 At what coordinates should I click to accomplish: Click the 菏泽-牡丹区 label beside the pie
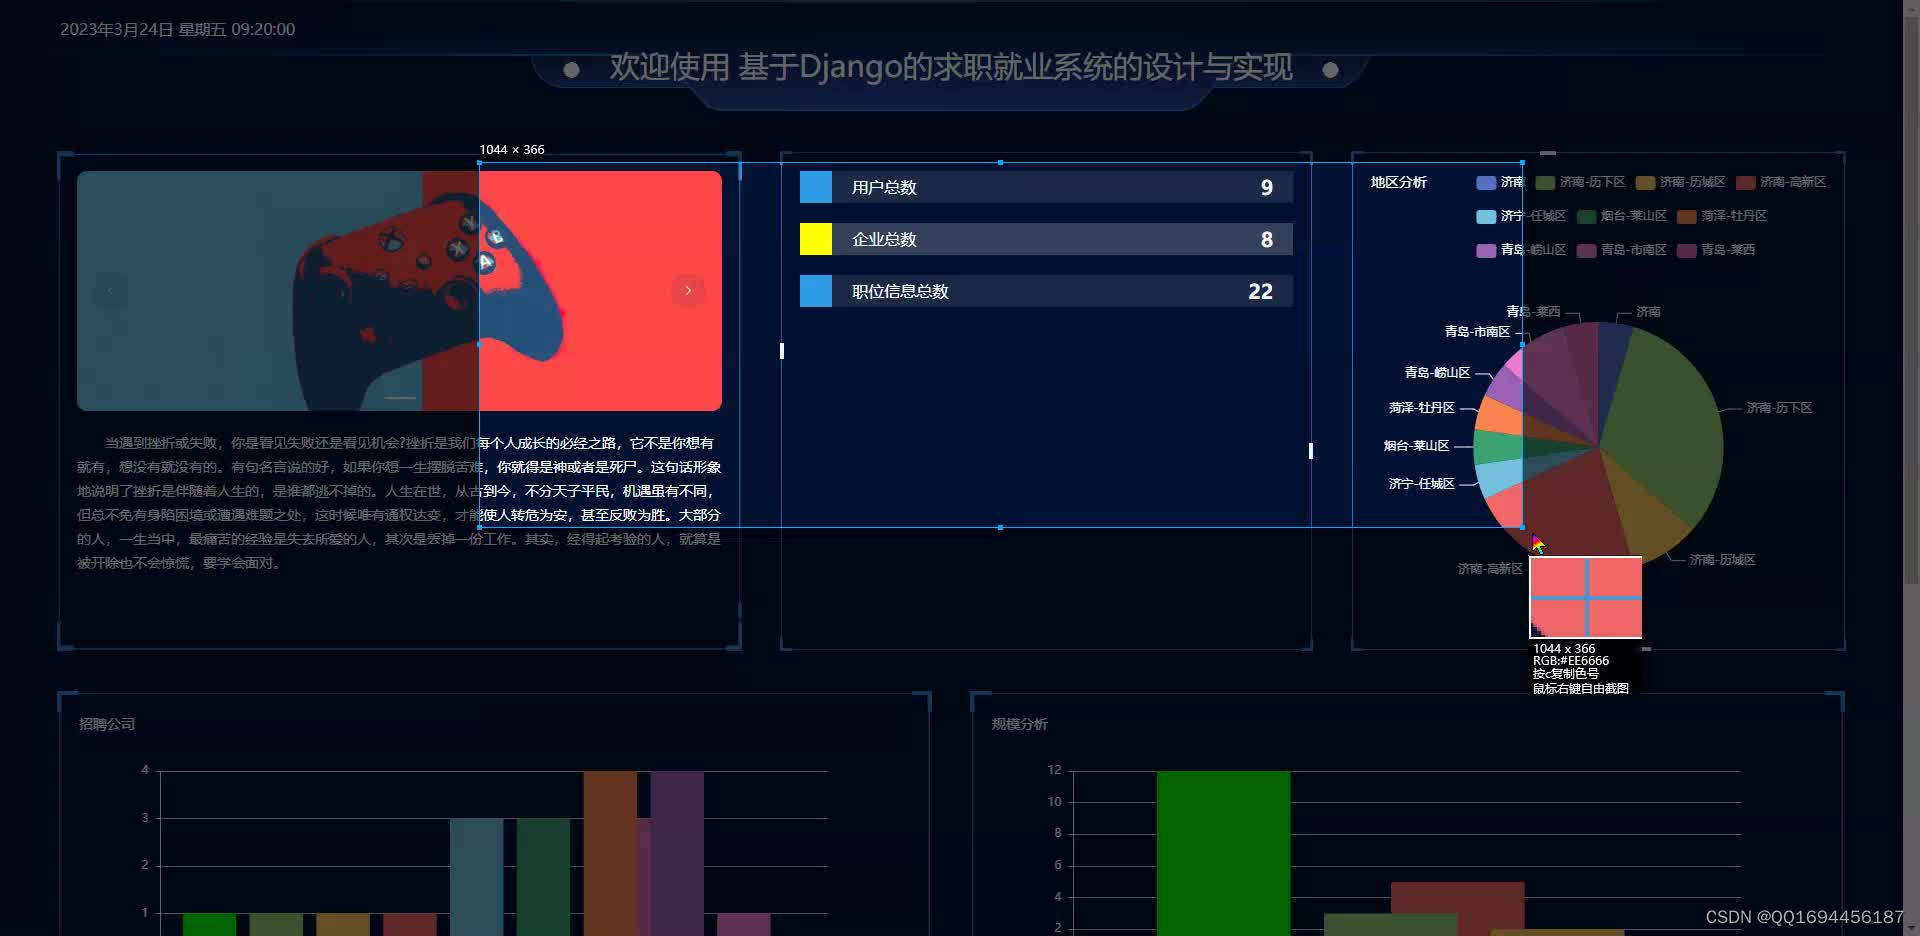click(1421, 408)
